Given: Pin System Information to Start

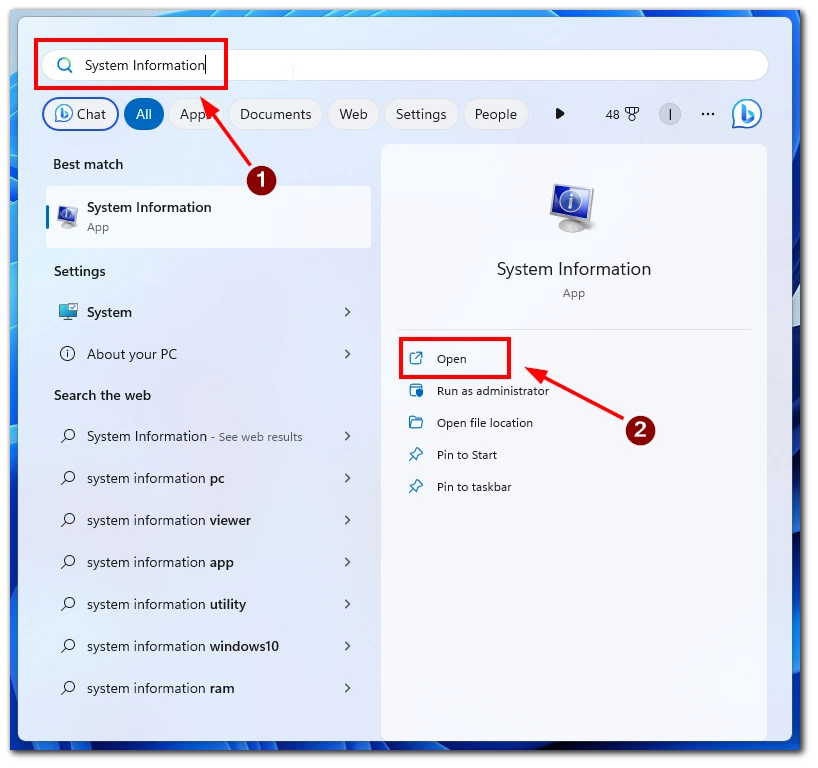Looking at the screenshot, I should click(467, 455).
